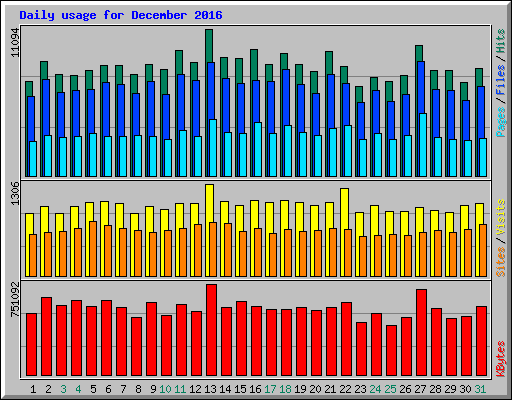Click day 17 on the x-axis
The image size is (512, 400).
click(x=270, y=389)
